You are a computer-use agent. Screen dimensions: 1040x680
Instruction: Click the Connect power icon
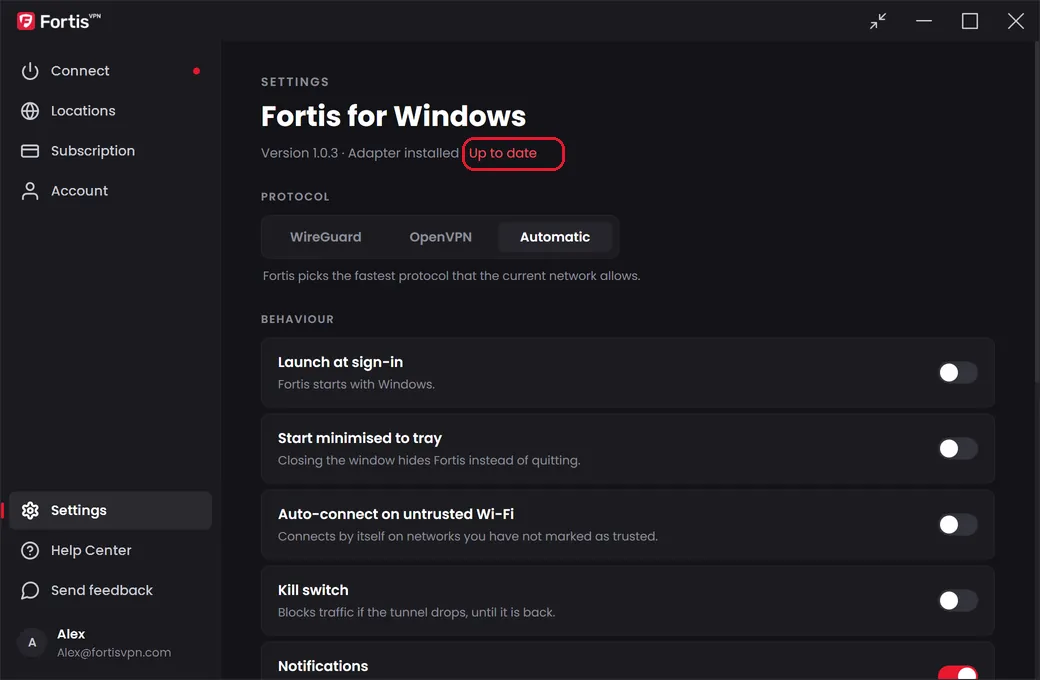click(30, 71)
